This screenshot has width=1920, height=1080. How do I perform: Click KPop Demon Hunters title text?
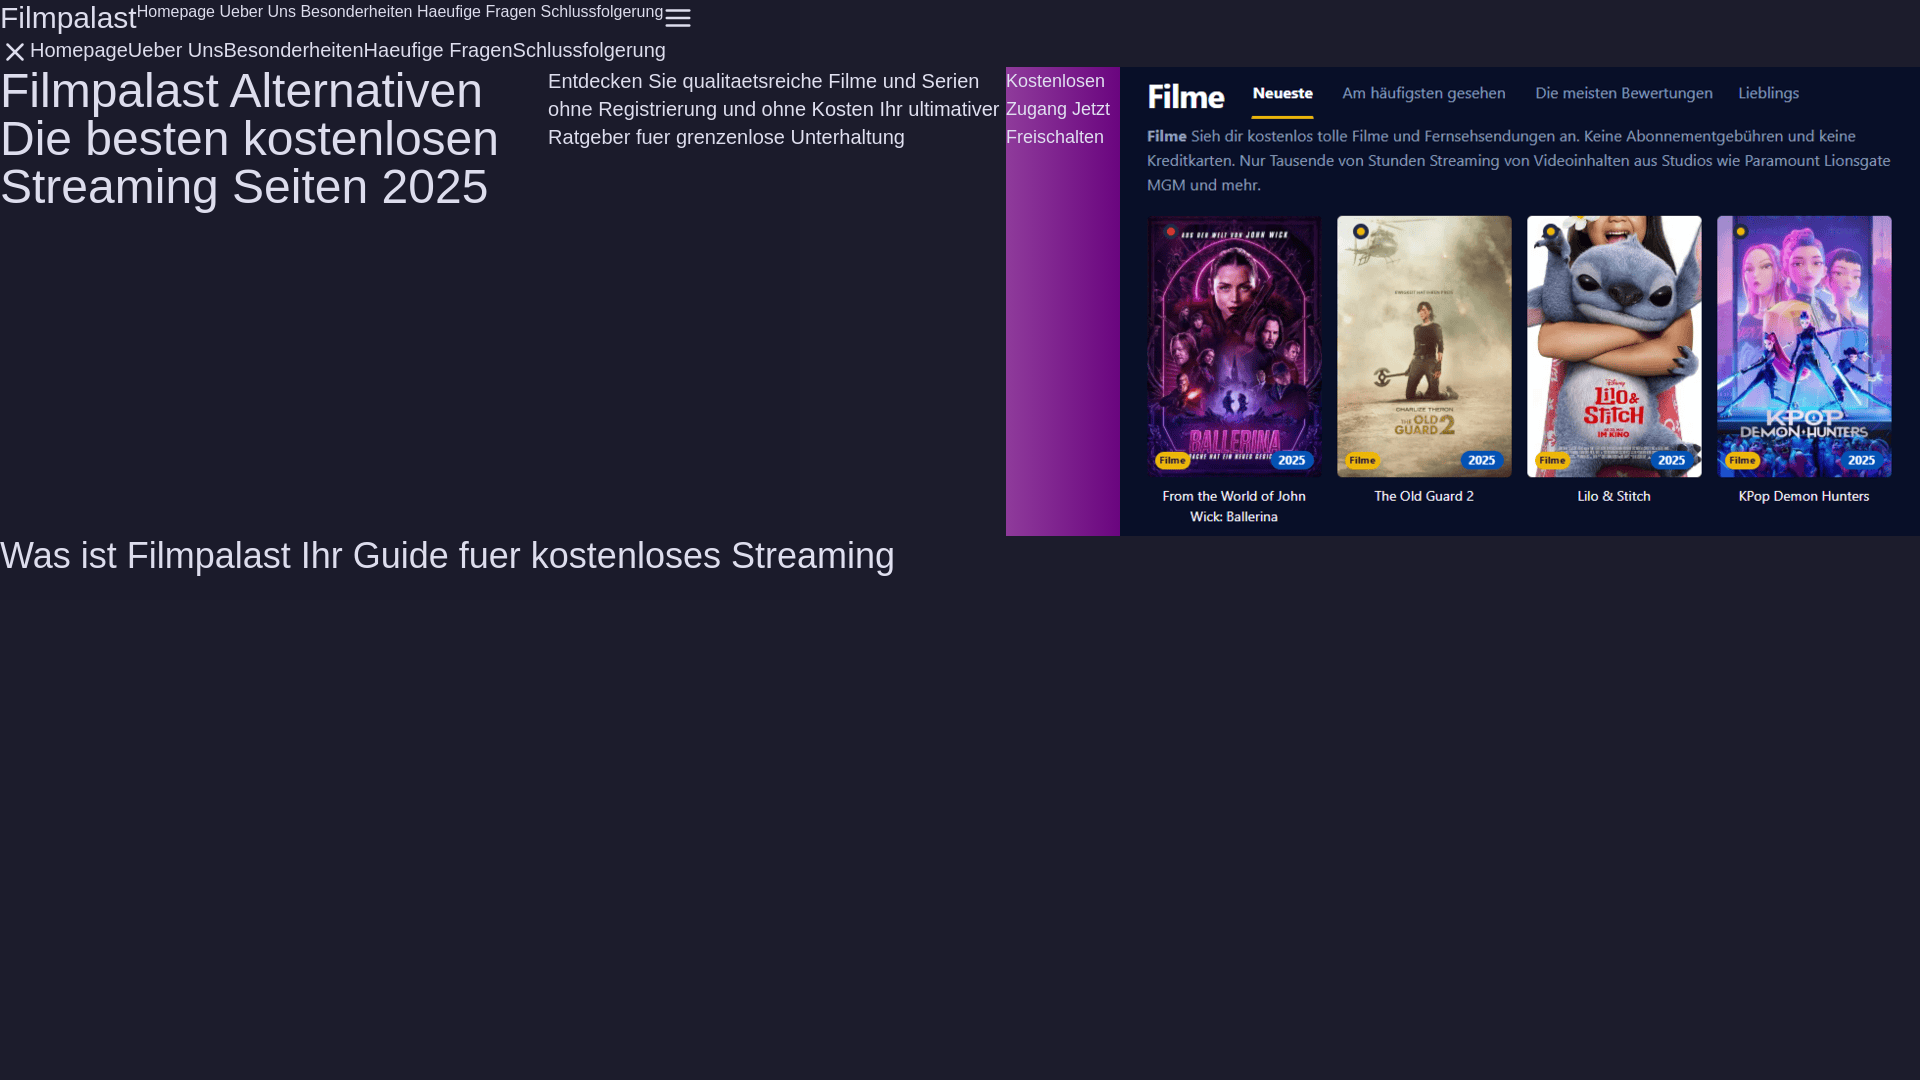[x=1804, y=496]
